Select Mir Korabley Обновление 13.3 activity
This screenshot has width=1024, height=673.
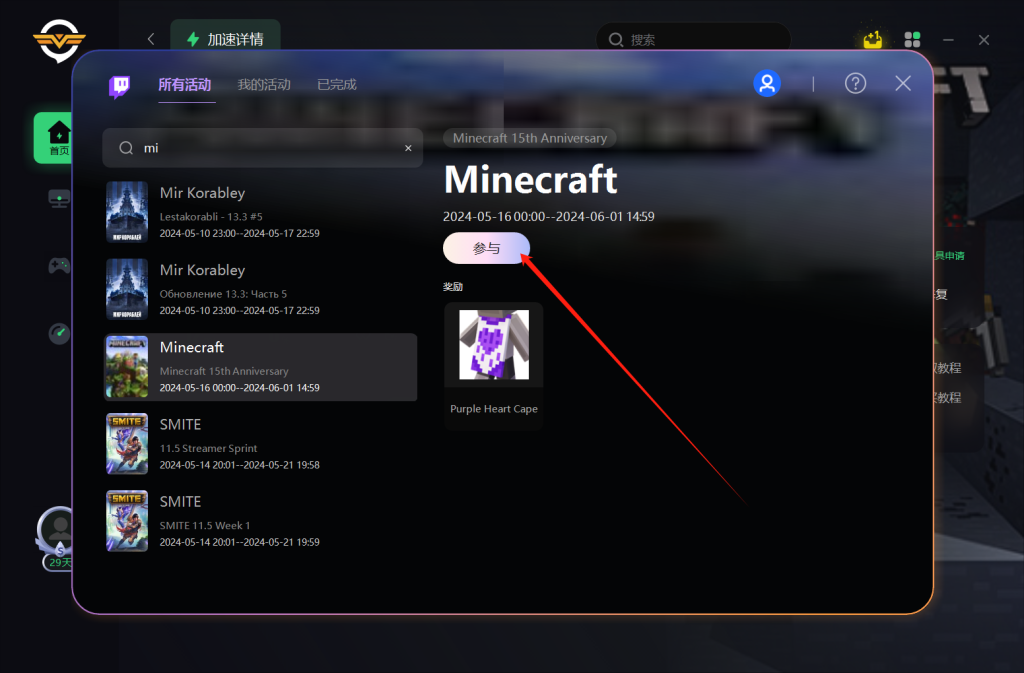(x=261, y=289)
